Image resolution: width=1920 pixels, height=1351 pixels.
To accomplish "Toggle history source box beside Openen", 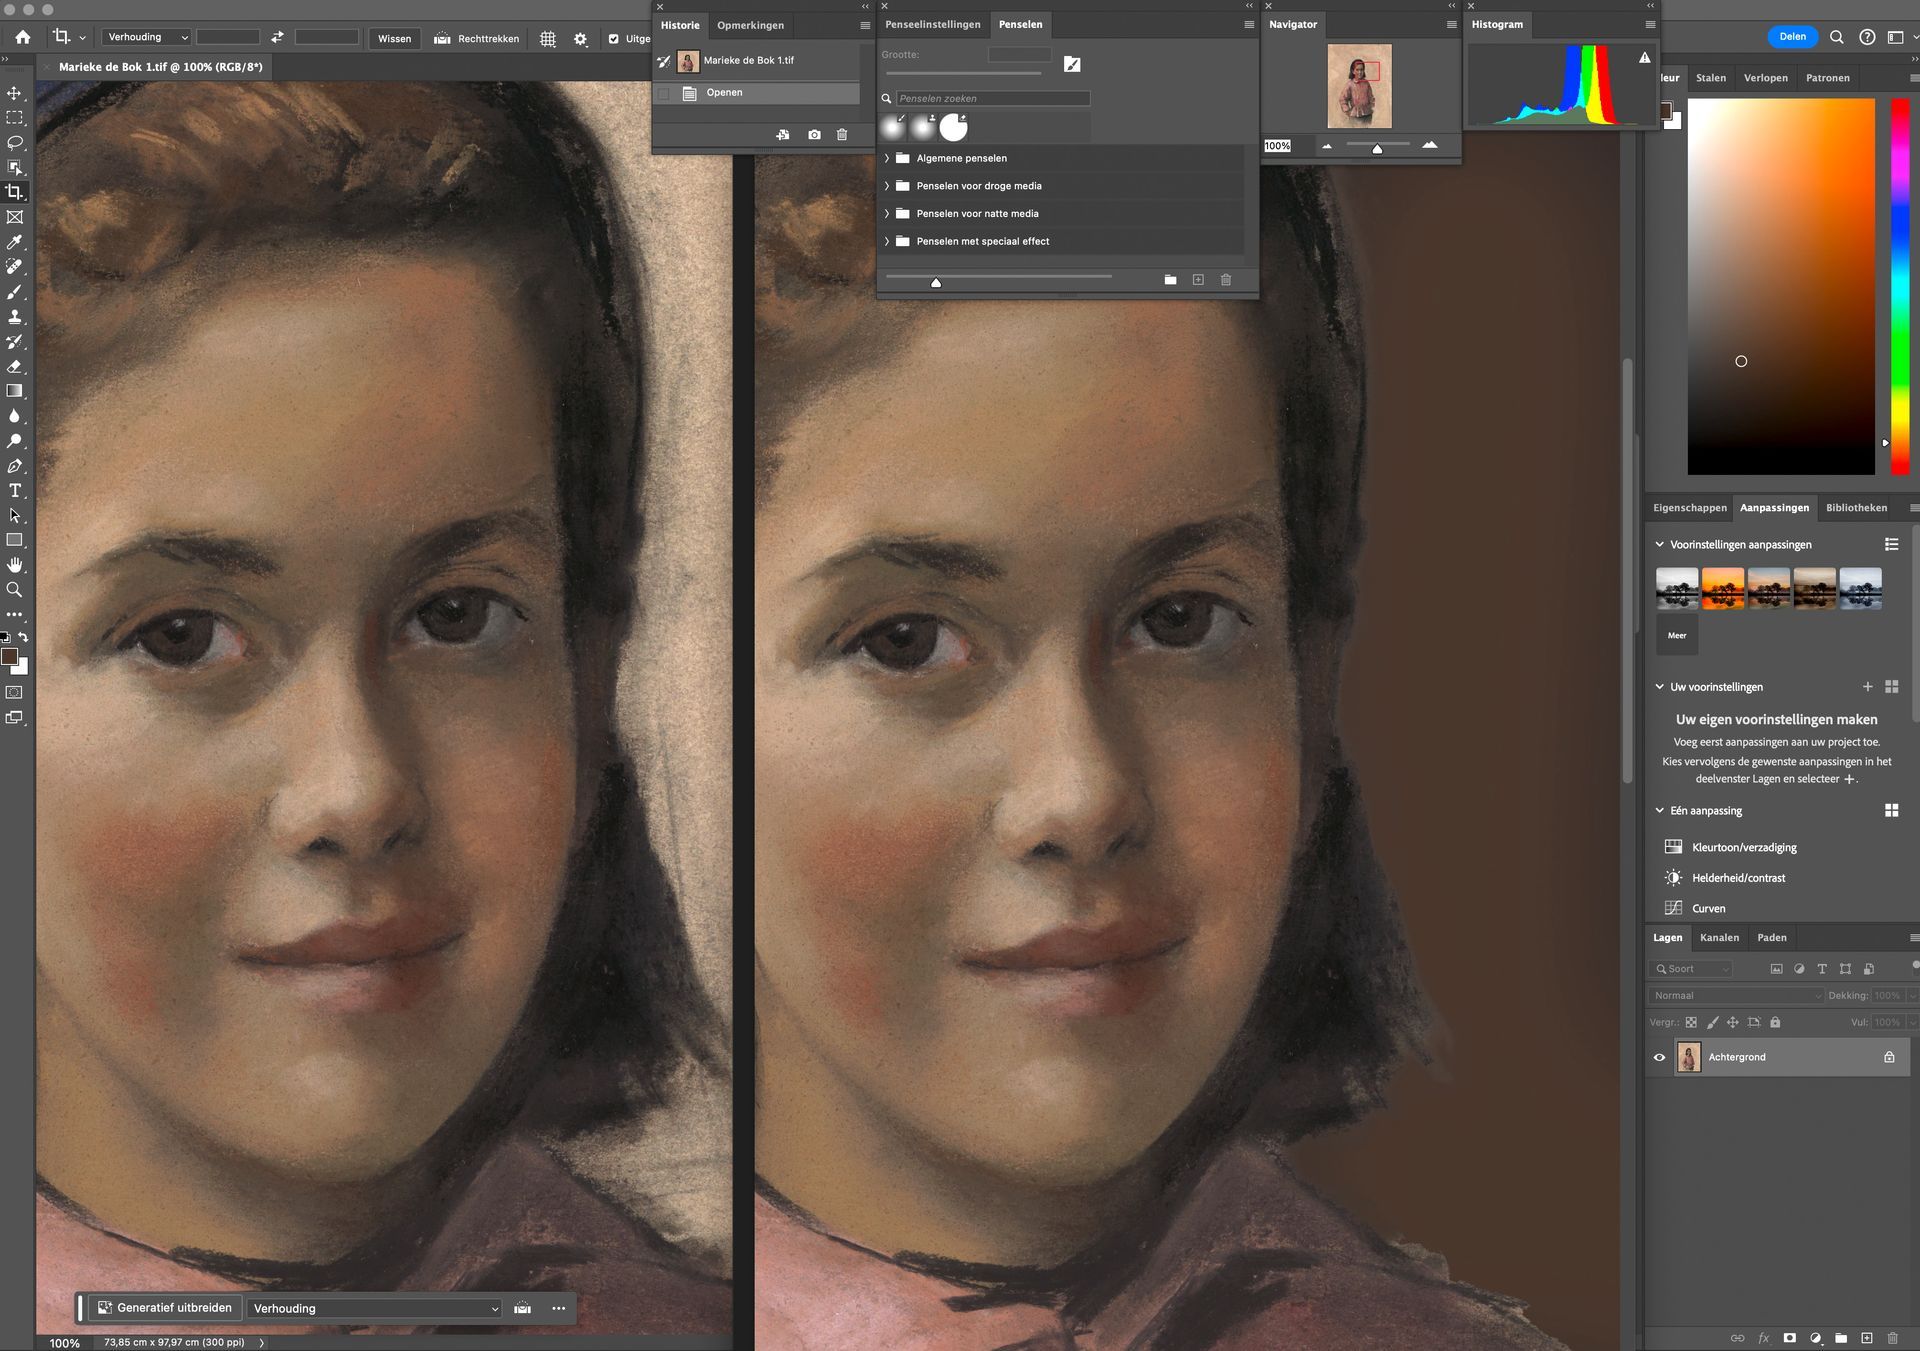I will click(x=664, y=93).
